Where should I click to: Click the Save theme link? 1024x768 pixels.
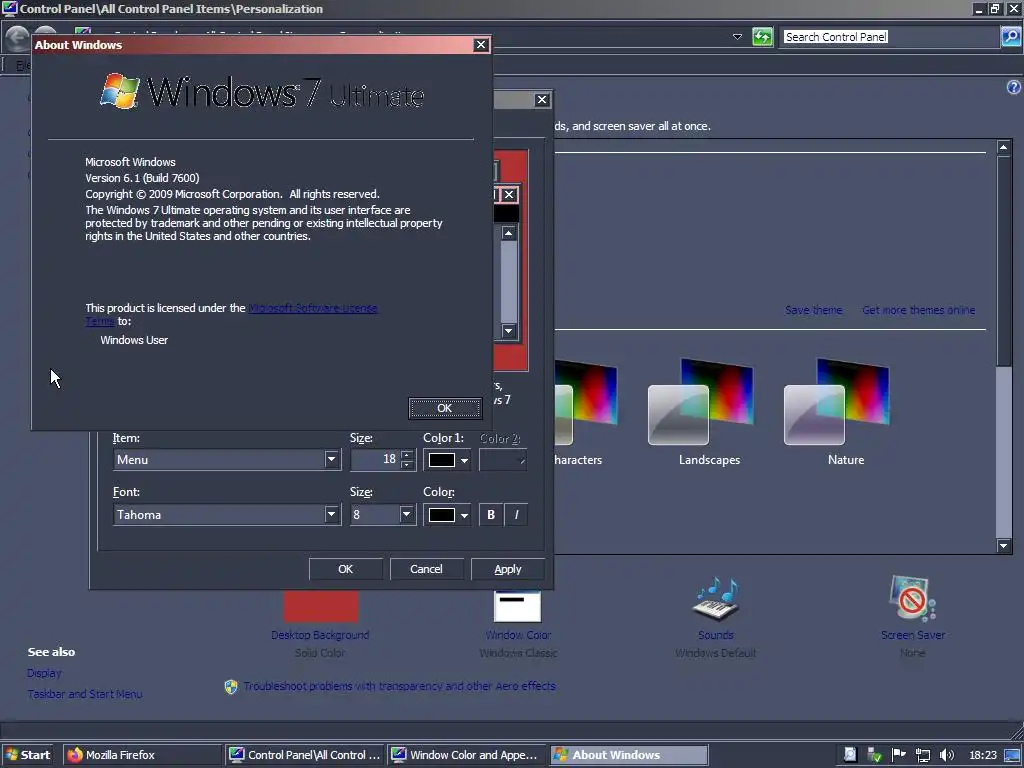[814, 310]
